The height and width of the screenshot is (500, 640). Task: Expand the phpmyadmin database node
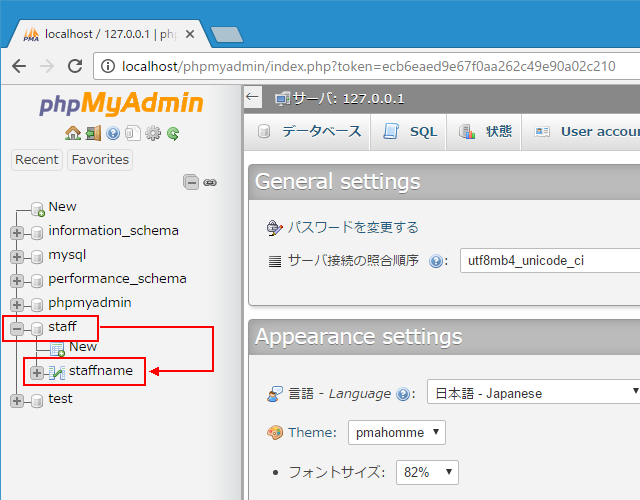(x=17, y=304)
